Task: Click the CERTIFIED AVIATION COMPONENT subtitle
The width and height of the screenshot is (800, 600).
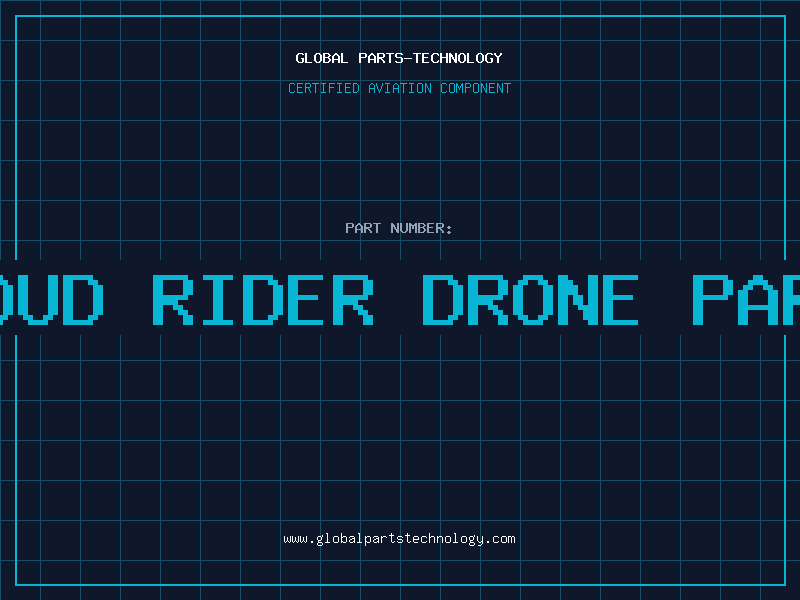Action: [x=399, y=88]
